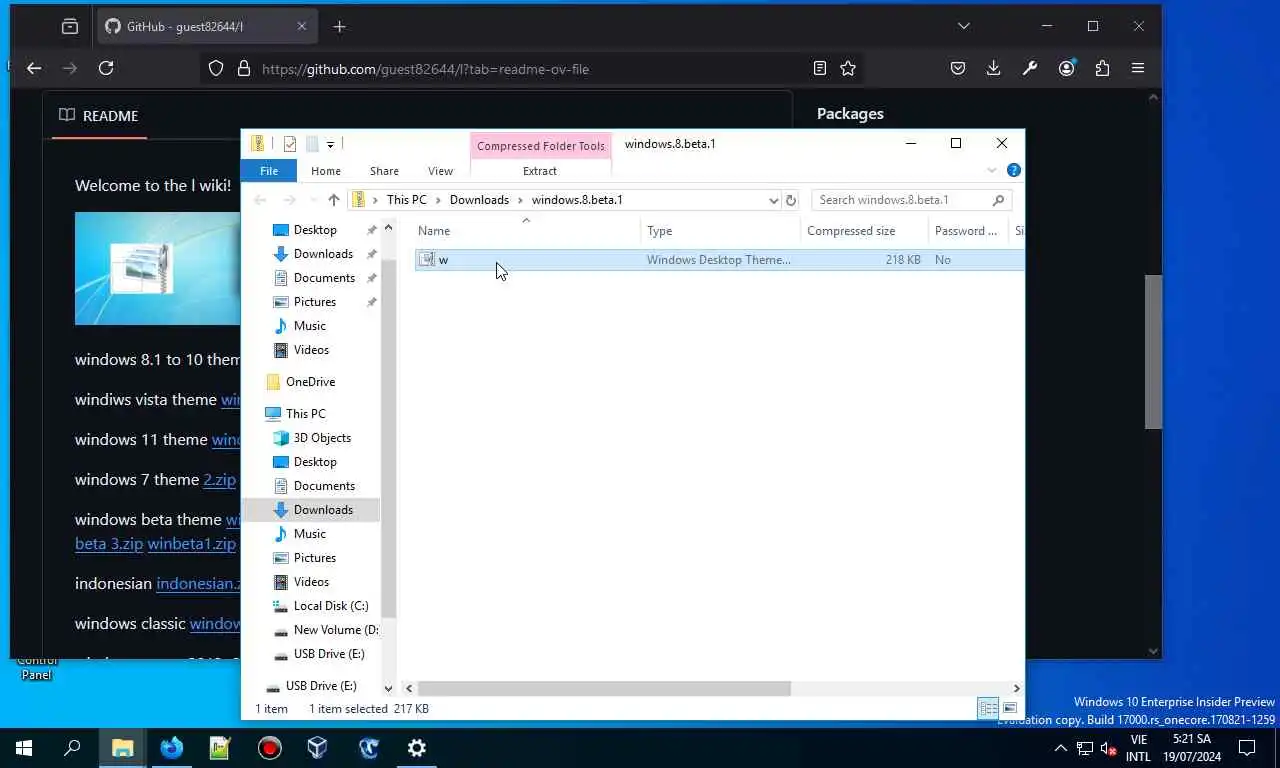Click the Firefox URL address field
This screenshot has height=768, width=1280.
tap(530, 69)
